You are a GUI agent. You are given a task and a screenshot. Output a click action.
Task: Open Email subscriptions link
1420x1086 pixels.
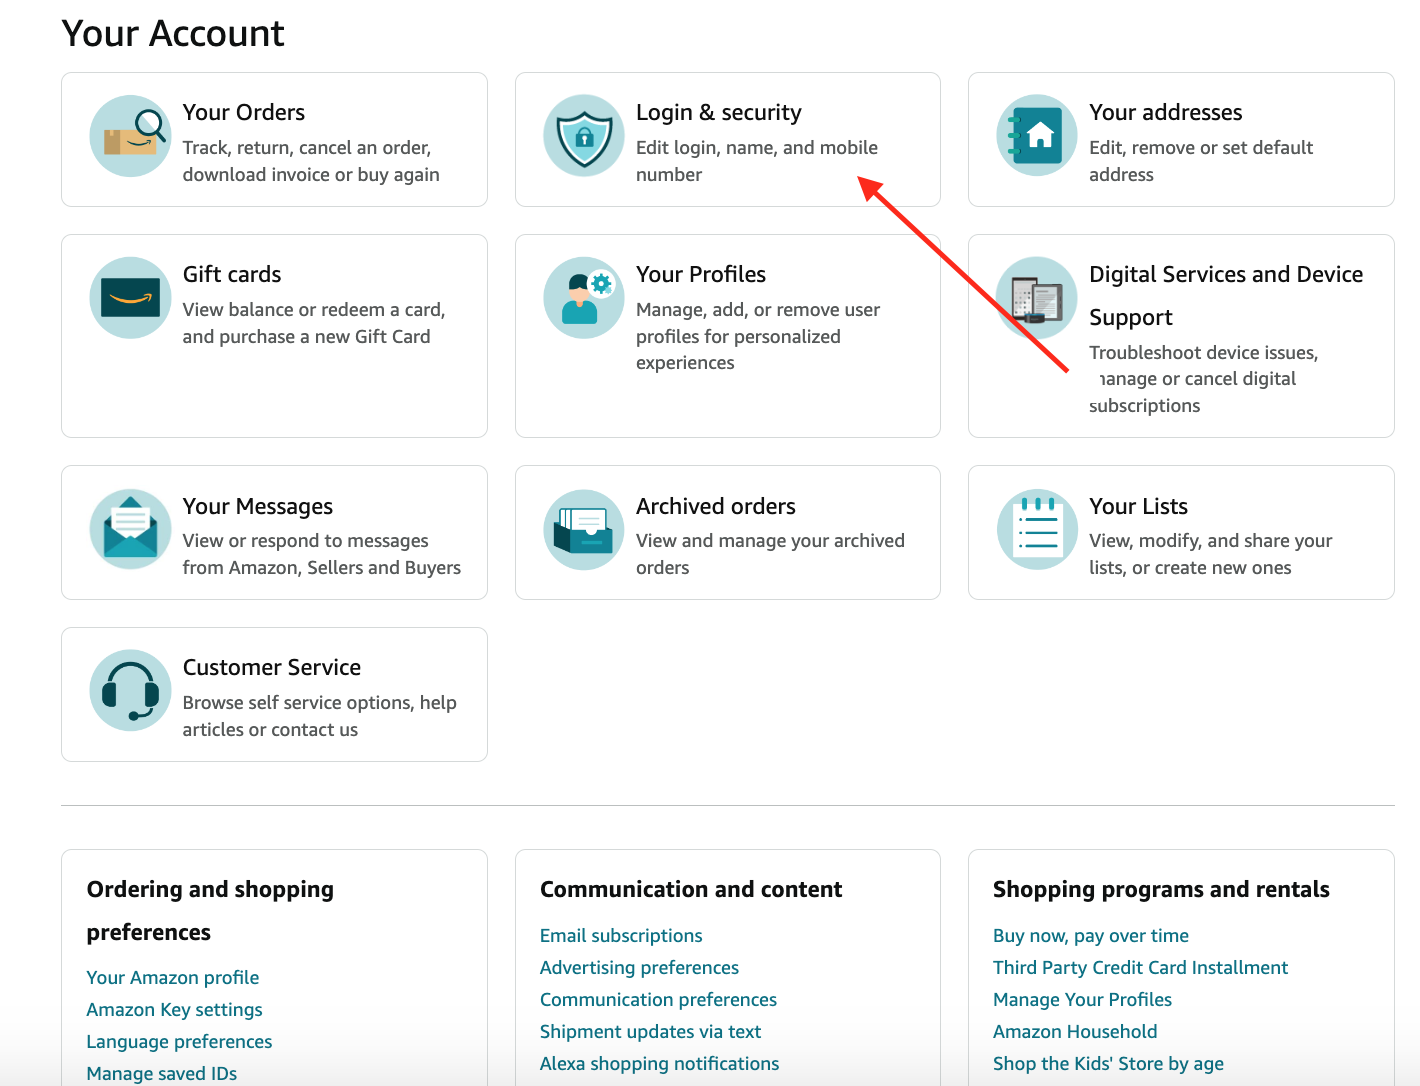point(621,936)
